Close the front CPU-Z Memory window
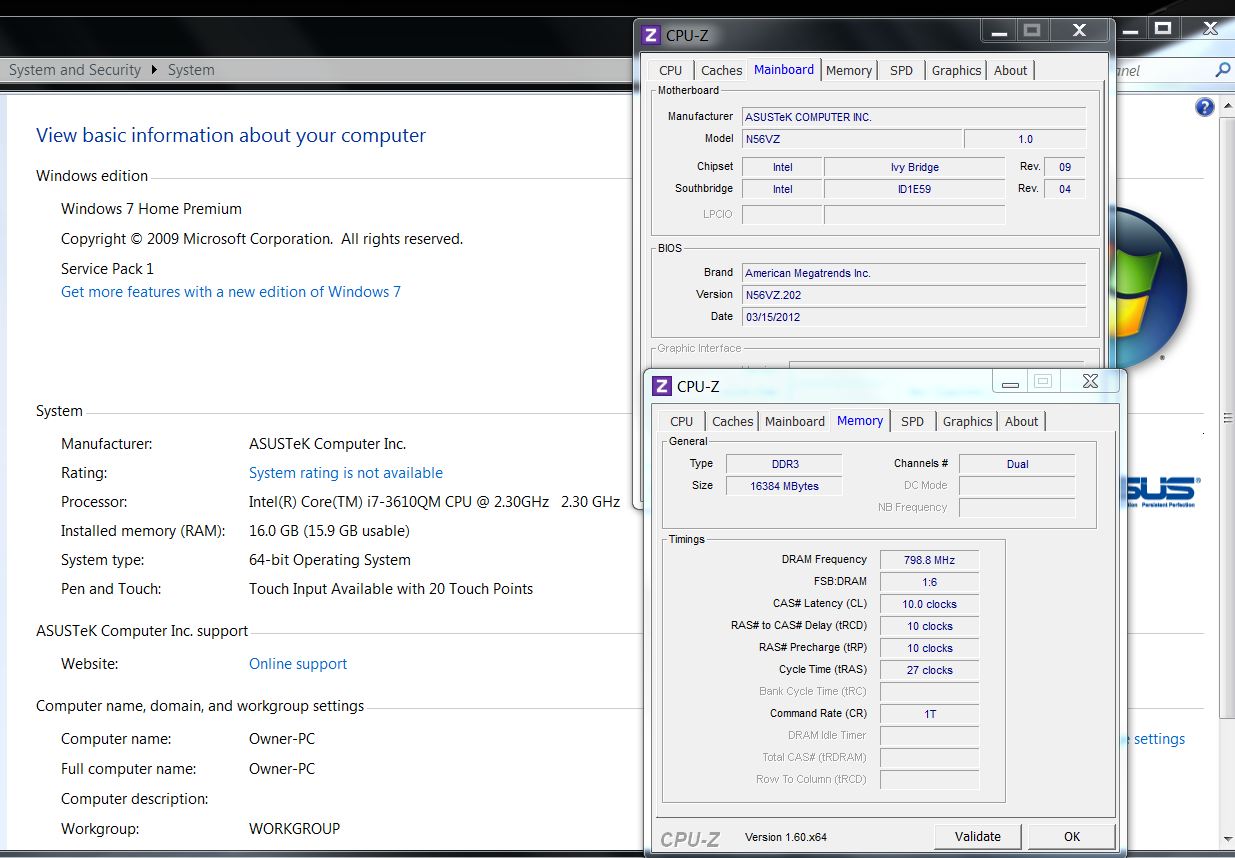Screen dimensions: 1235x858 [1090, 381]
